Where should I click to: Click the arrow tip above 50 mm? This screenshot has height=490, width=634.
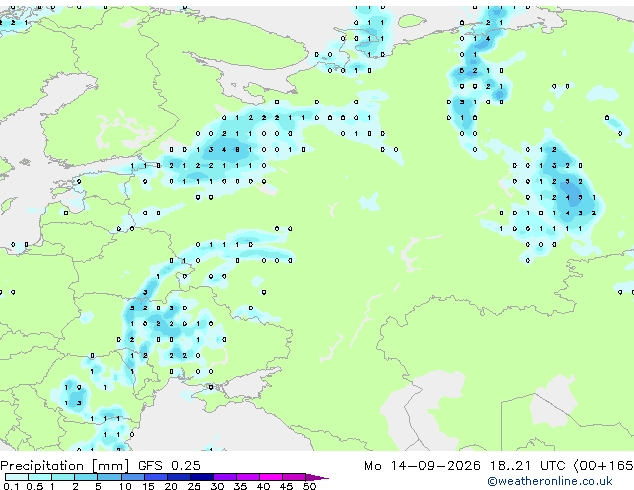[317, 477]
